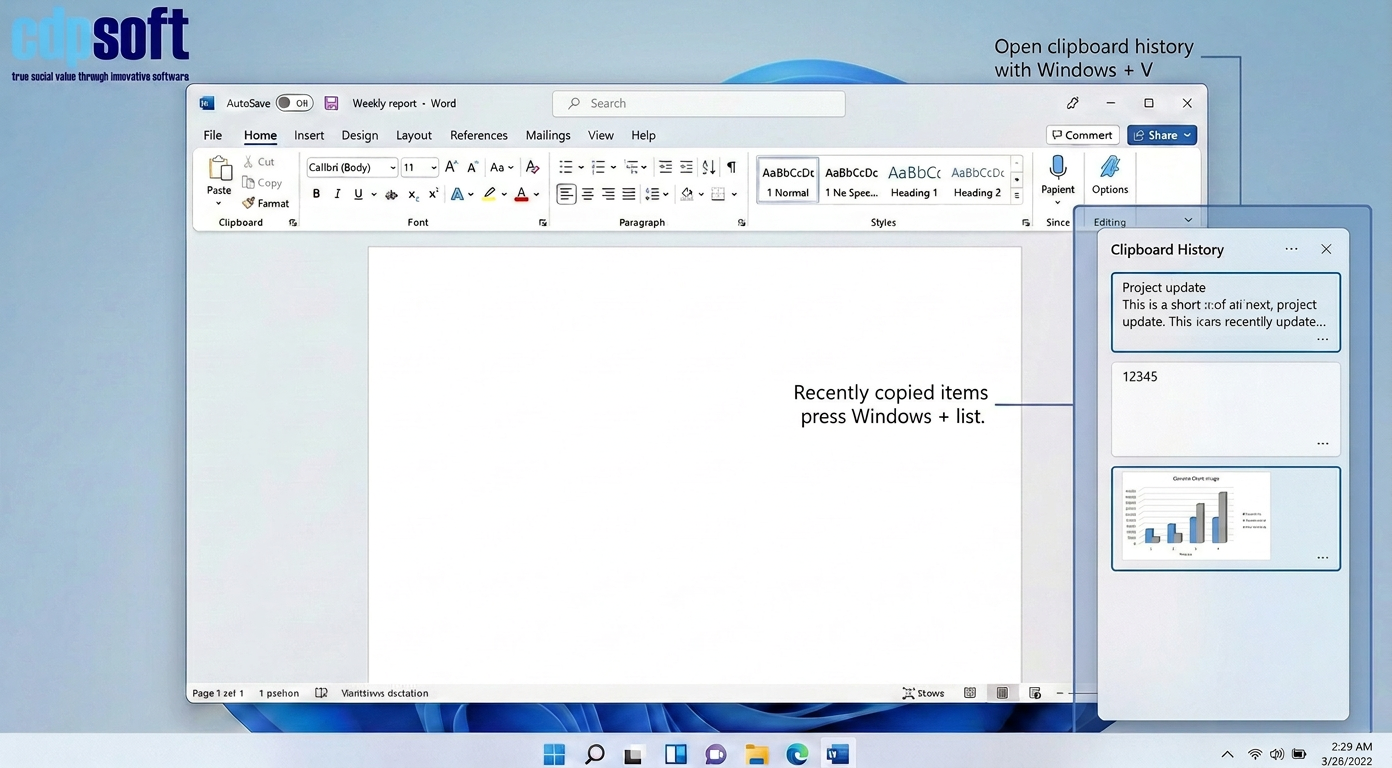Toggle italic text formatting

click(x=337, y=194)
